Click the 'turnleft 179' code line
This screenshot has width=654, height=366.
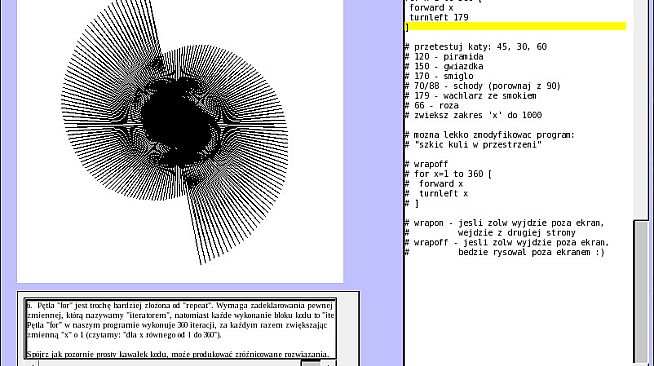pyautogui.click(x=439, y=17)
